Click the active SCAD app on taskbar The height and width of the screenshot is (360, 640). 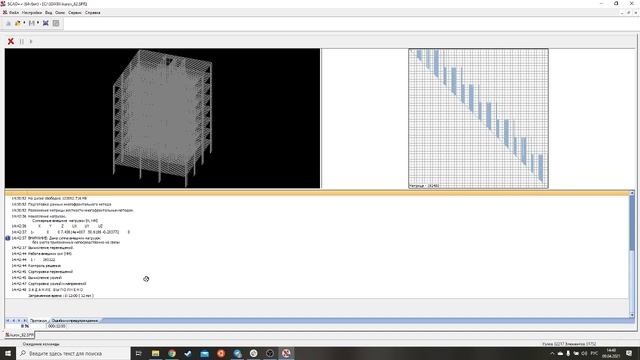pyautogui.click(x=286, y=353)
